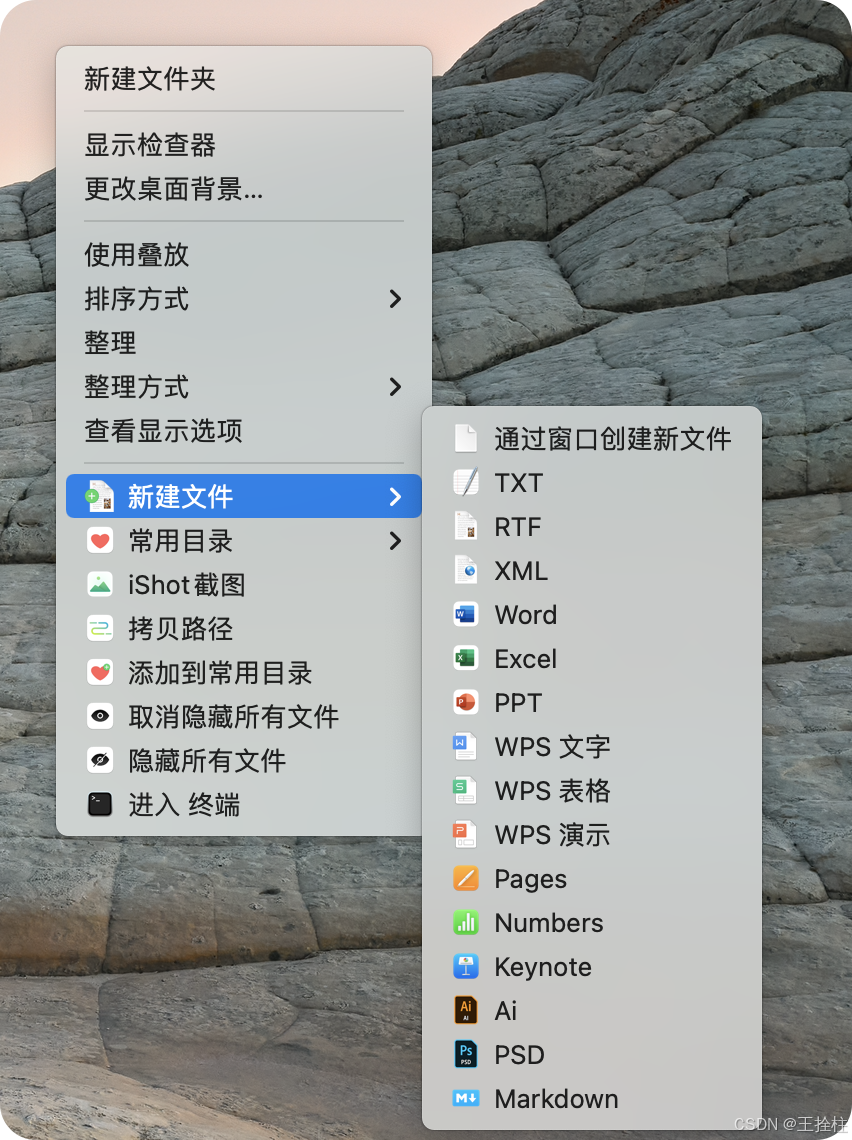The height and width of the screenshot is (1140, 852).
Task: Click the XML file icon
Action: 466,571
